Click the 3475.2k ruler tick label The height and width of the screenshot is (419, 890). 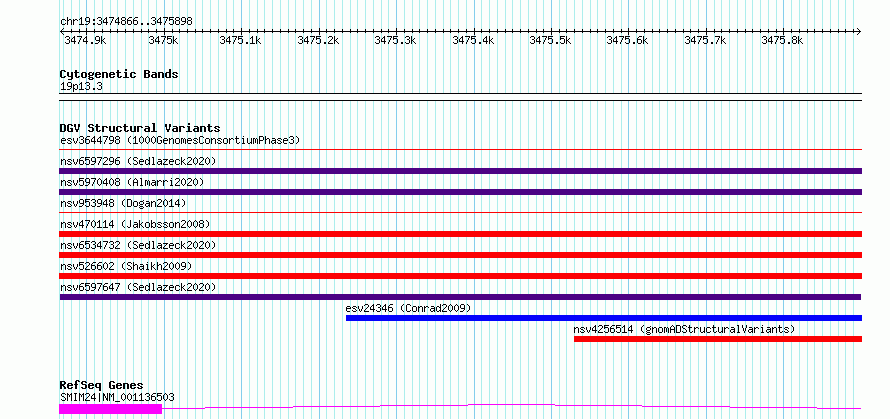pyautogui.click(x=318, y=40)
